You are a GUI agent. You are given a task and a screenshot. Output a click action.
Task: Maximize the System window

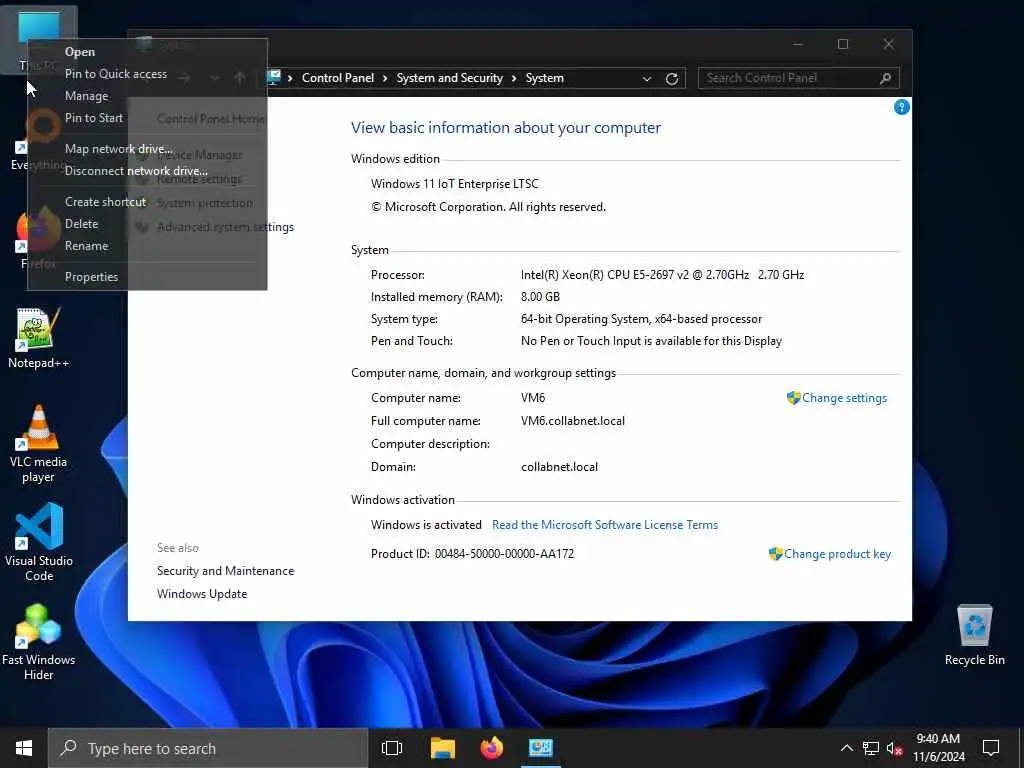843,44
